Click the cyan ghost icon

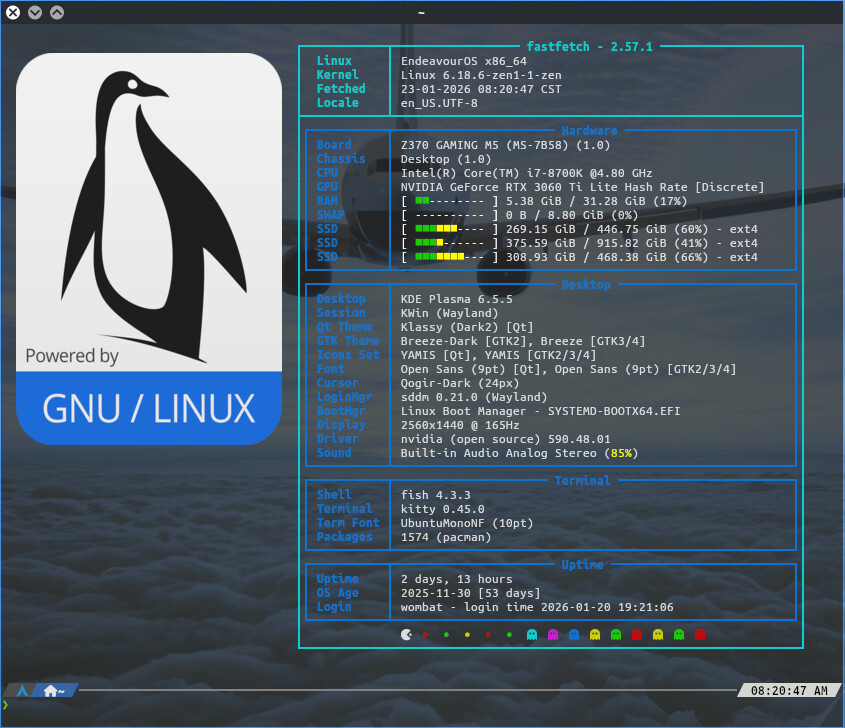coord(531,634)
